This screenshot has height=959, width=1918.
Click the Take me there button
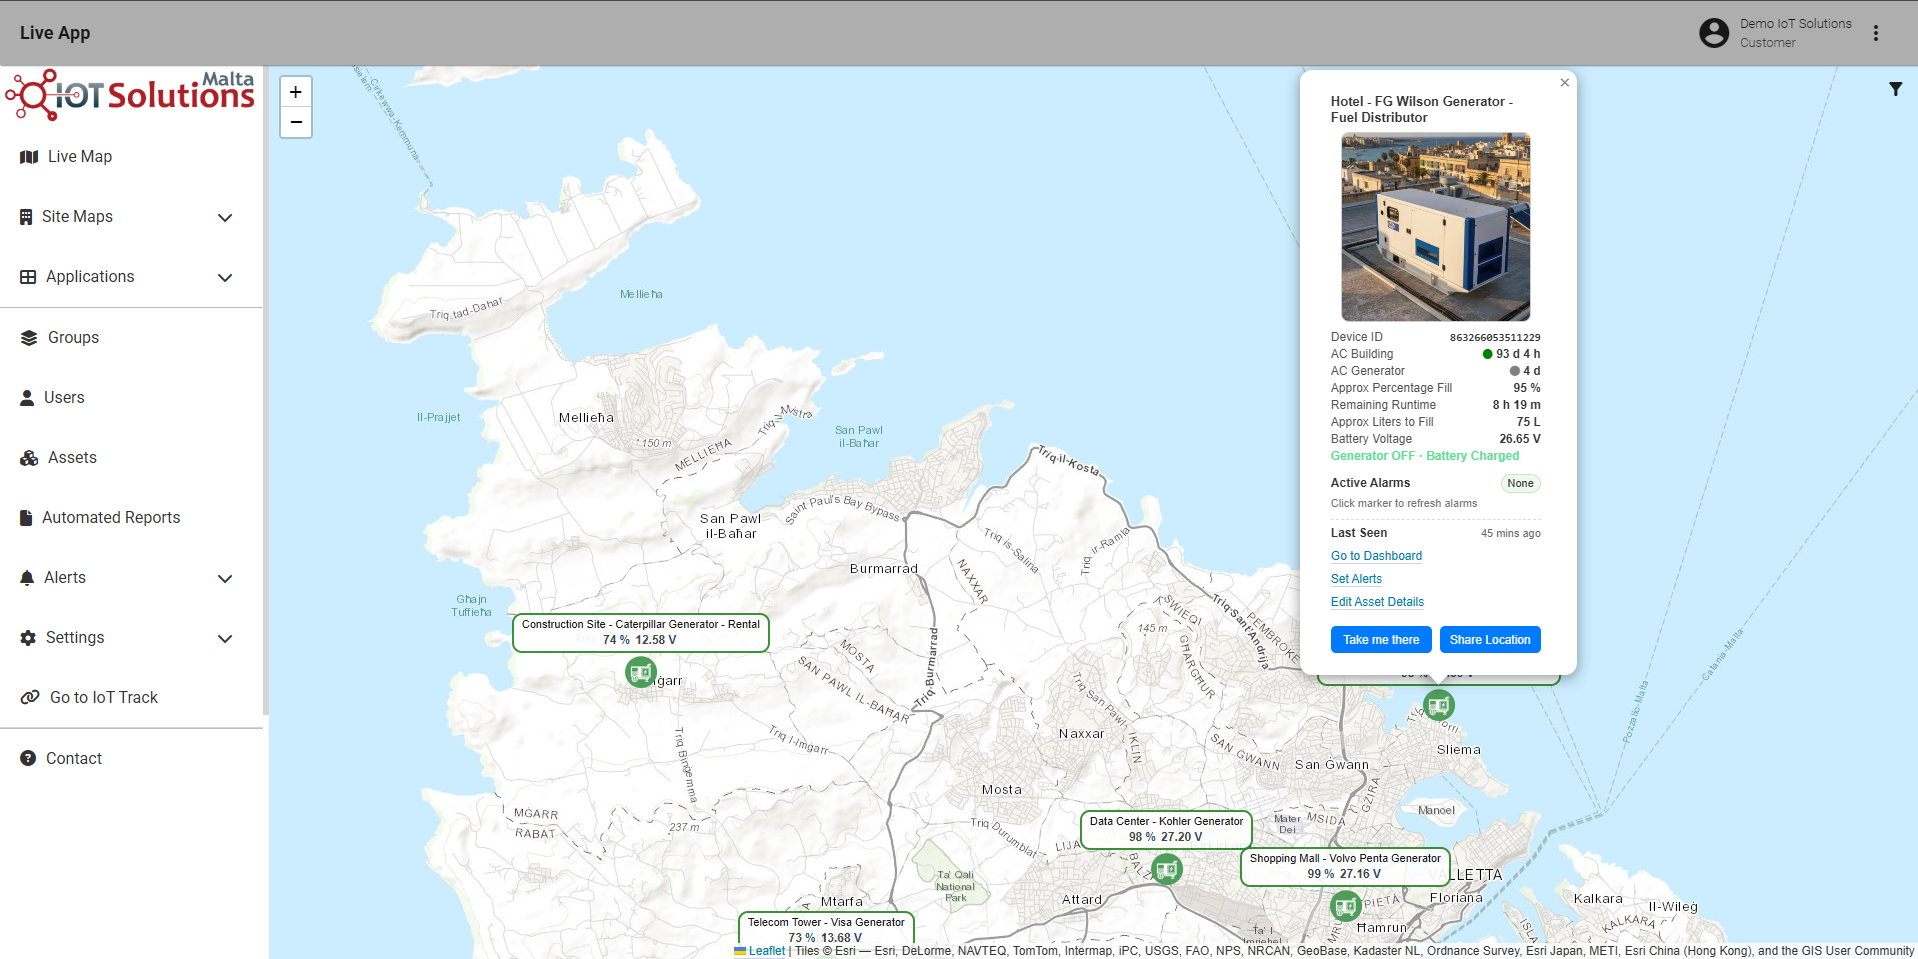click(1381, 640)
